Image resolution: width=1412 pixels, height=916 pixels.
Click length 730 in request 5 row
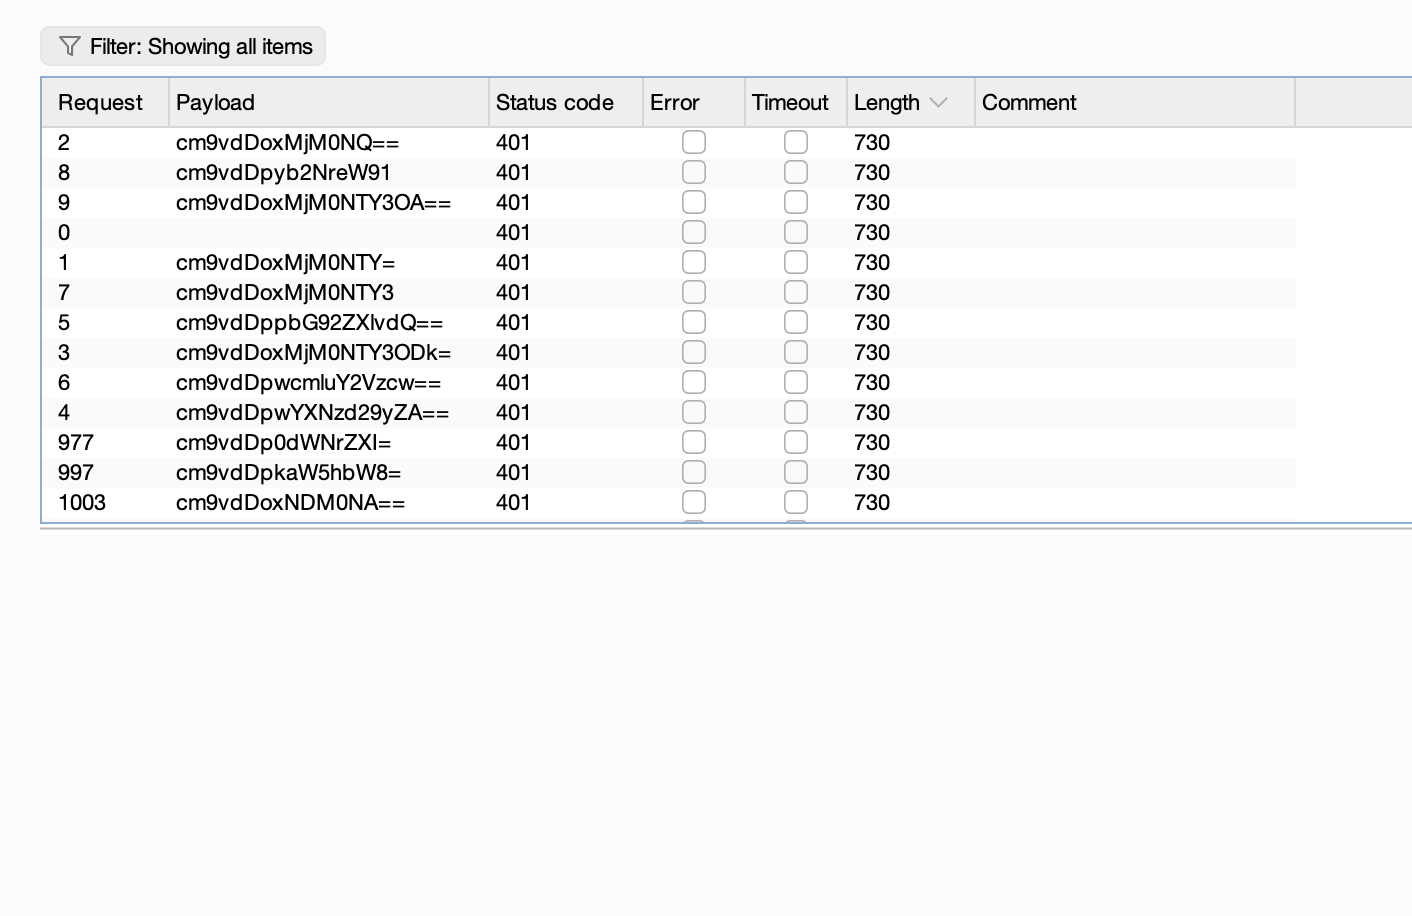[x=872, y=322]
